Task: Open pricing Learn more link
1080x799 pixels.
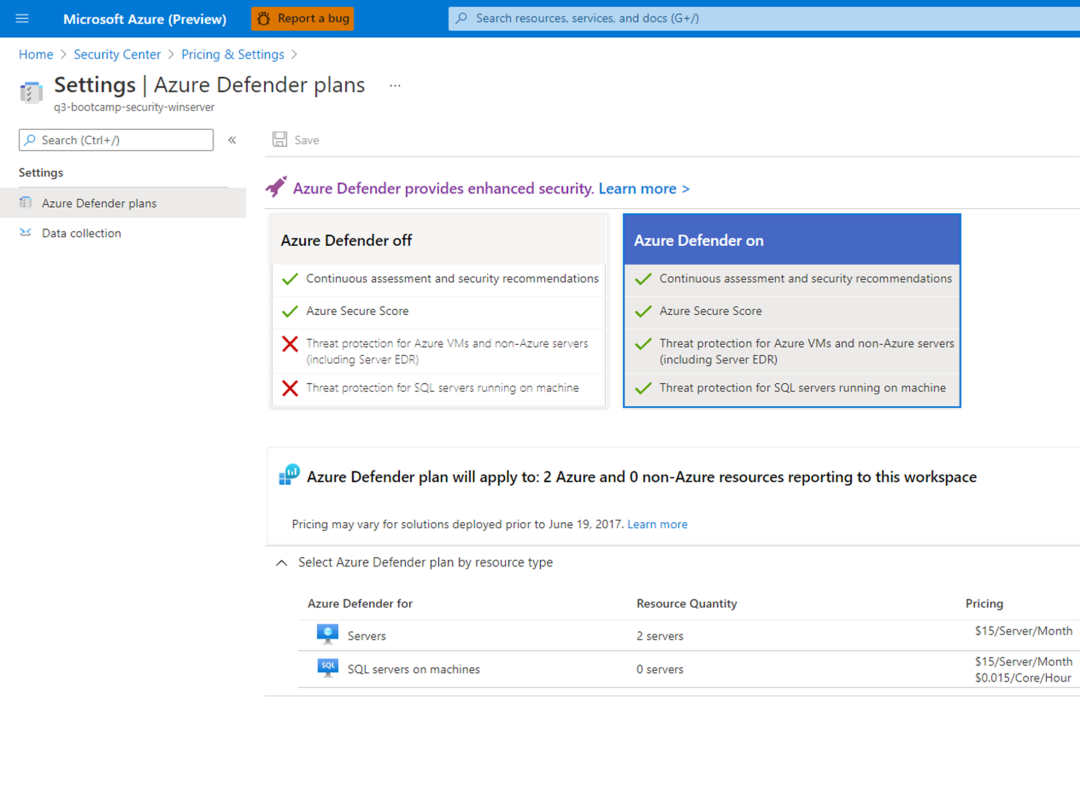Action: coord(657,524)
